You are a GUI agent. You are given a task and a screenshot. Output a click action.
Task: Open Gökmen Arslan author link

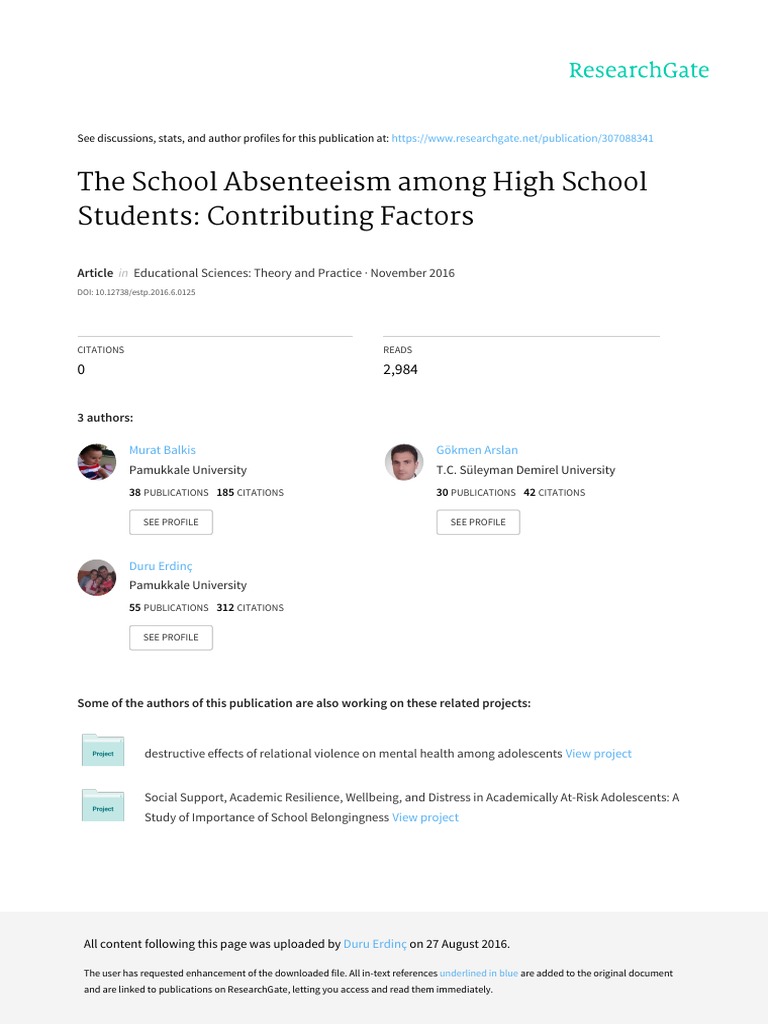pos(477,450)
